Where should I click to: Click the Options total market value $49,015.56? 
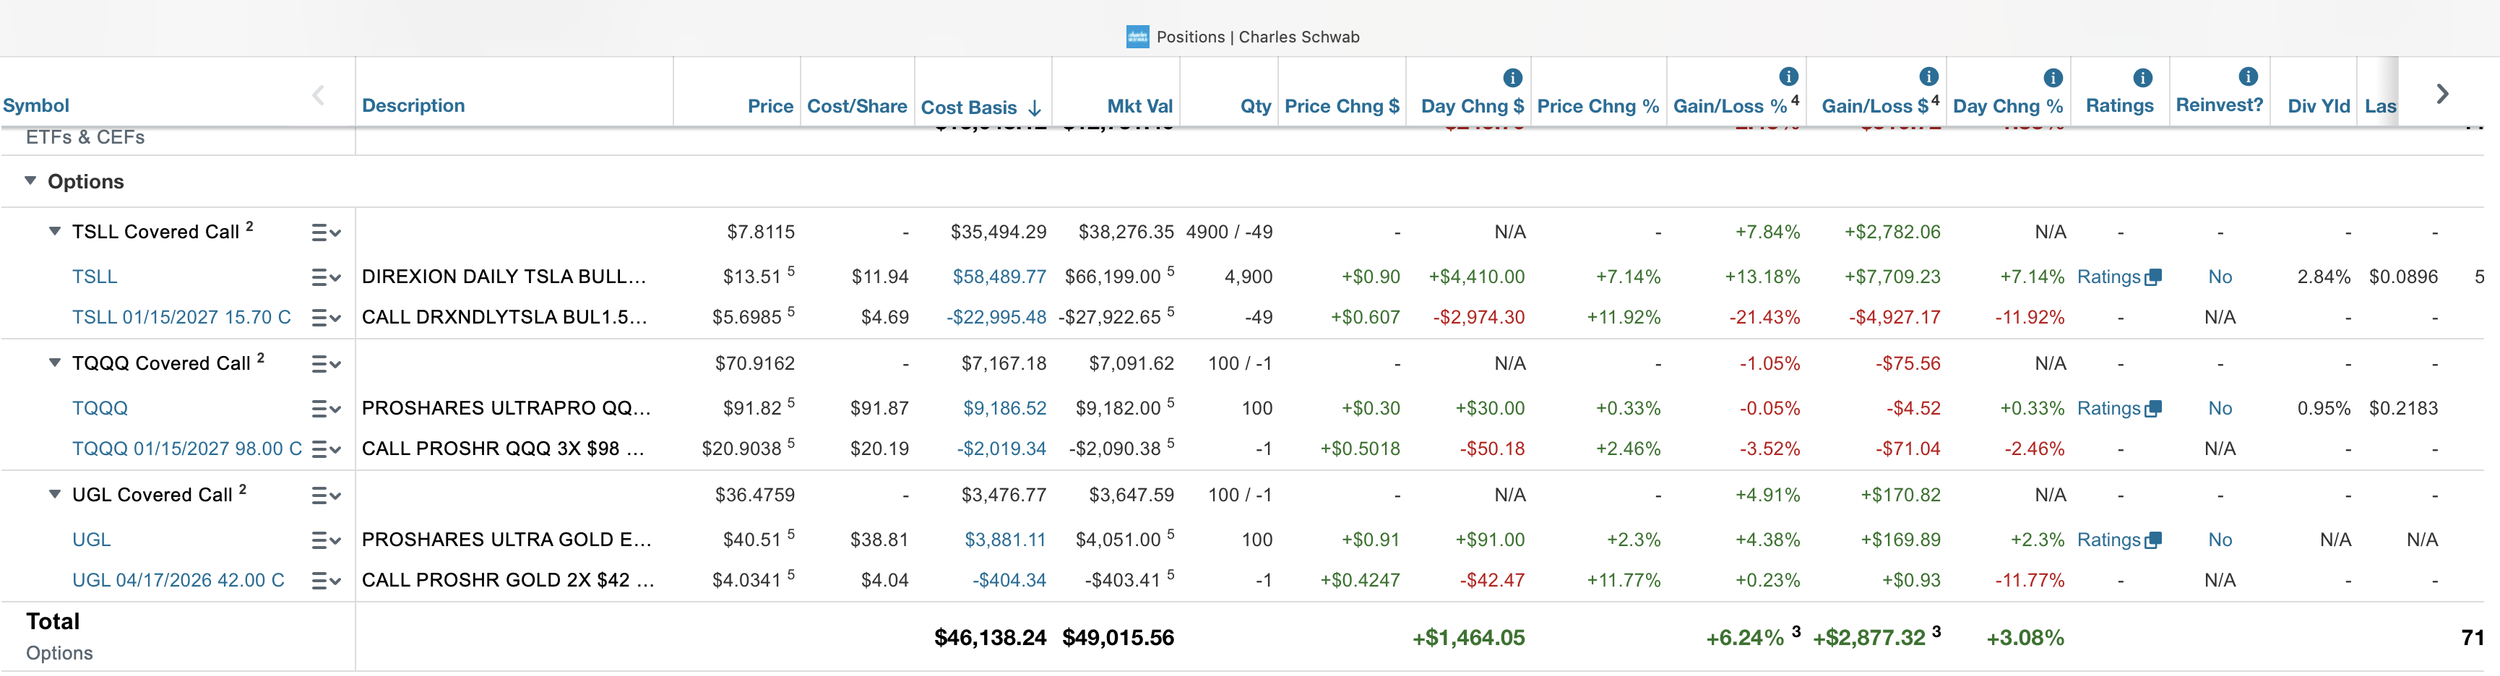point(1118,638)
